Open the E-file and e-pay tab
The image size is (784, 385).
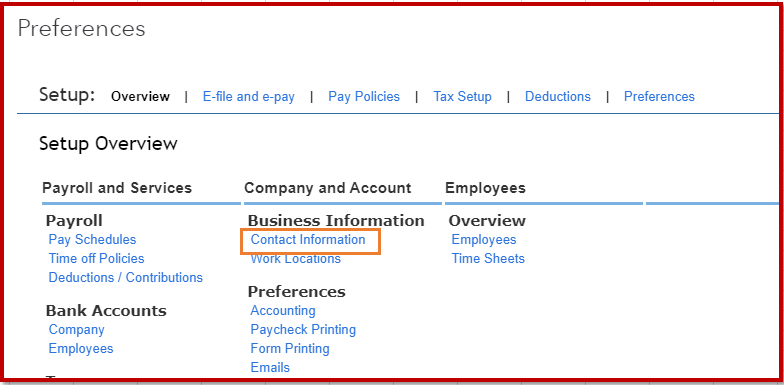[x=248, y=96]
